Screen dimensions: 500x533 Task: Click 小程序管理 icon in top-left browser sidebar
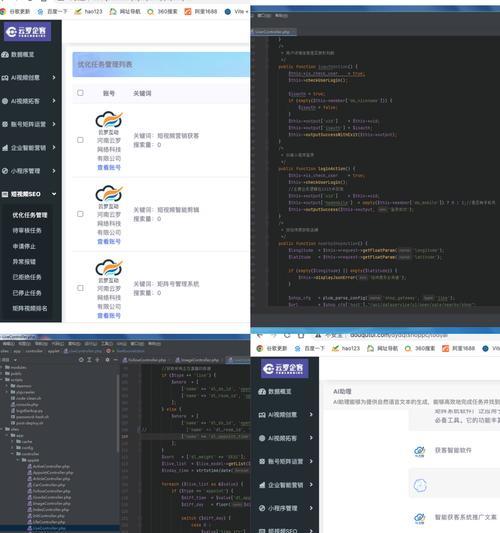click(5, 171)
